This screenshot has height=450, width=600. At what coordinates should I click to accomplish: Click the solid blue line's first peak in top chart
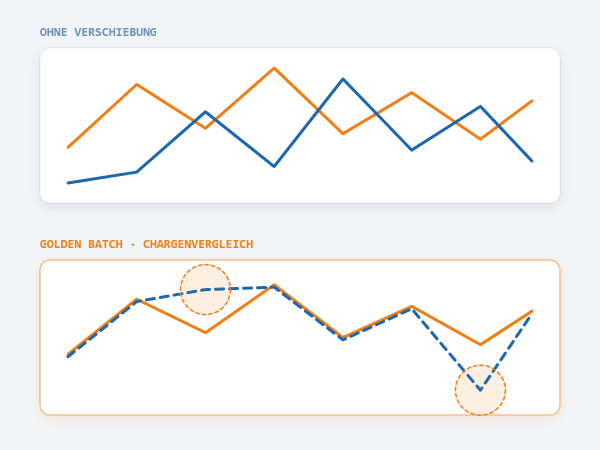[205, 112]
